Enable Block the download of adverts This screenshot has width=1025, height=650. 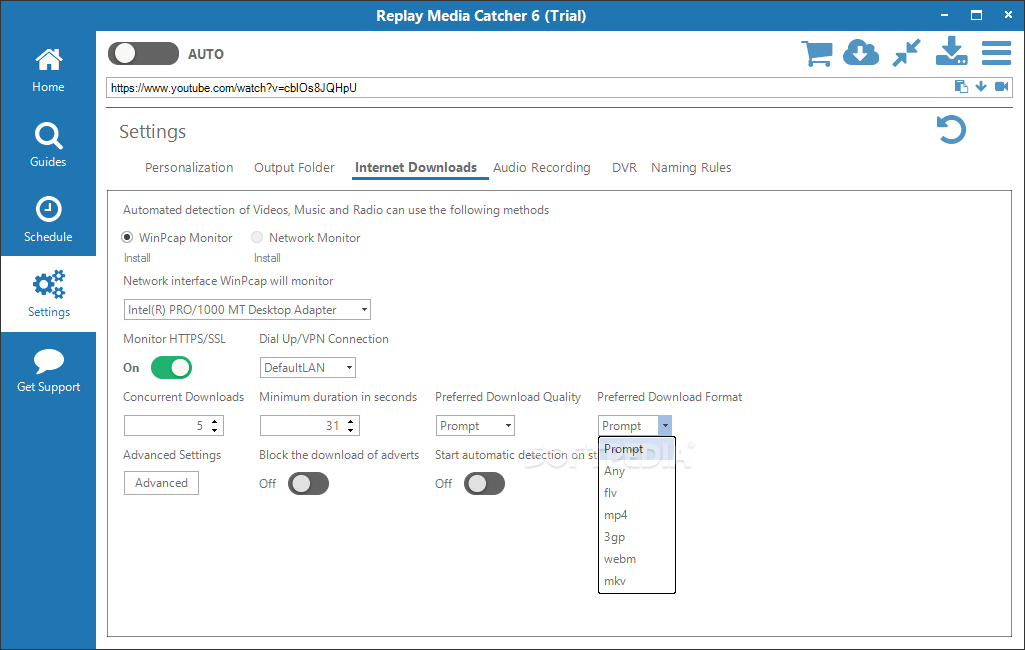(309, 484)
